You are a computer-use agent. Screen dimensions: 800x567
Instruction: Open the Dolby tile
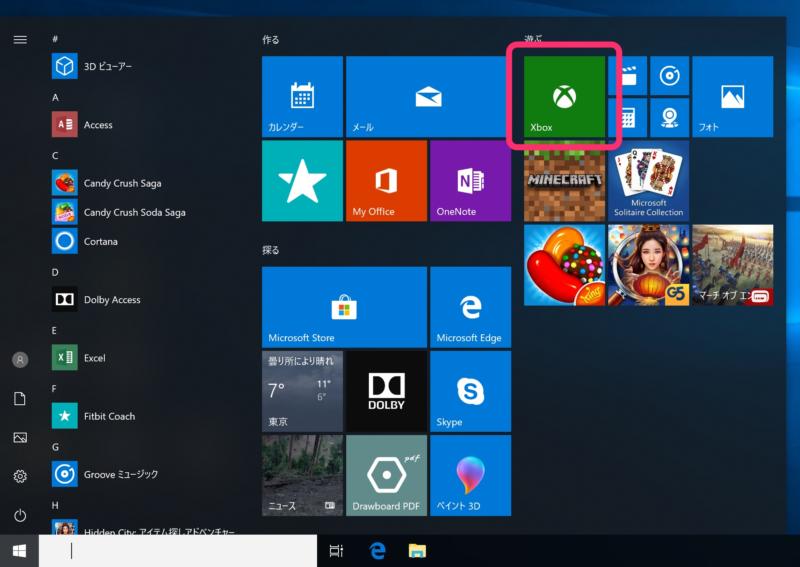[x=386, y=391]
